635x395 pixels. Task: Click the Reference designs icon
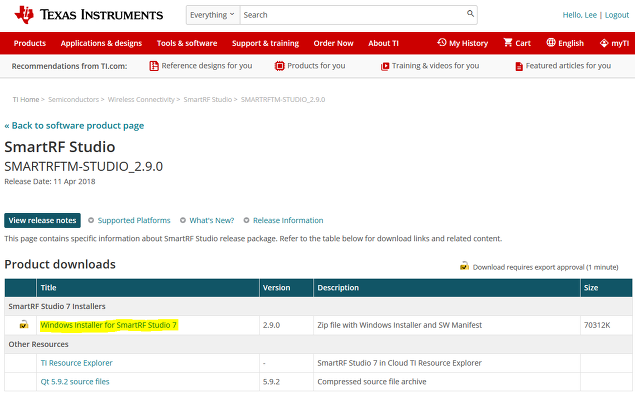pos(154,66)
